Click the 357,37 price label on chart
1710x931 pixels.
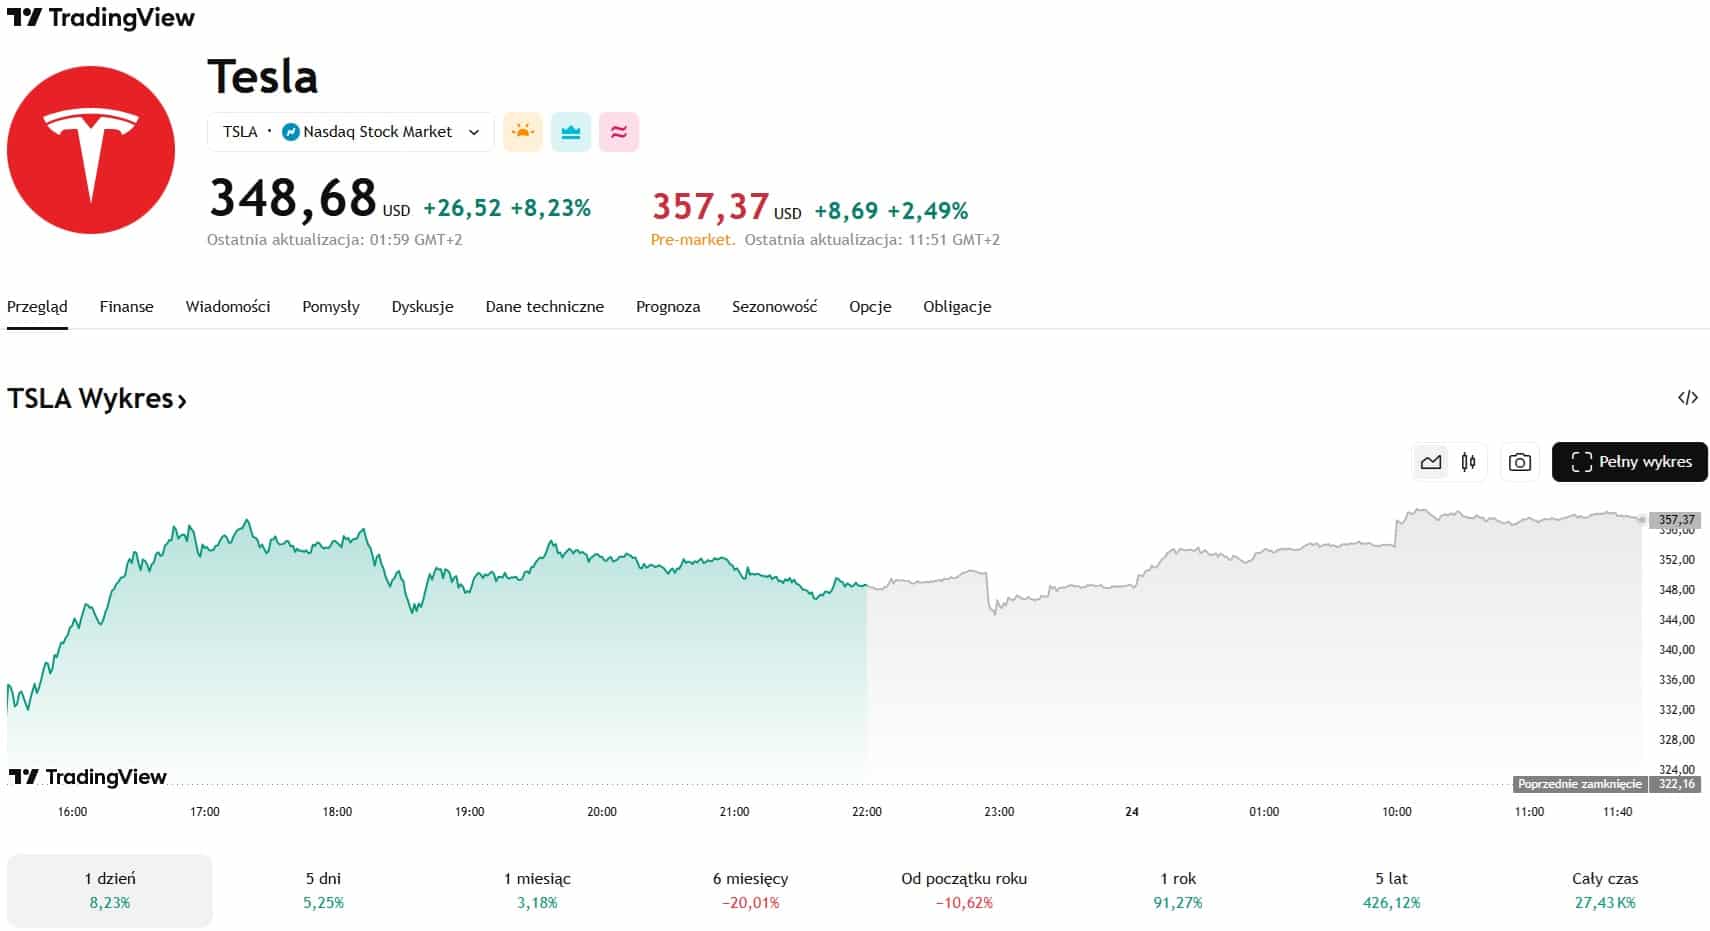[1676, 520]
